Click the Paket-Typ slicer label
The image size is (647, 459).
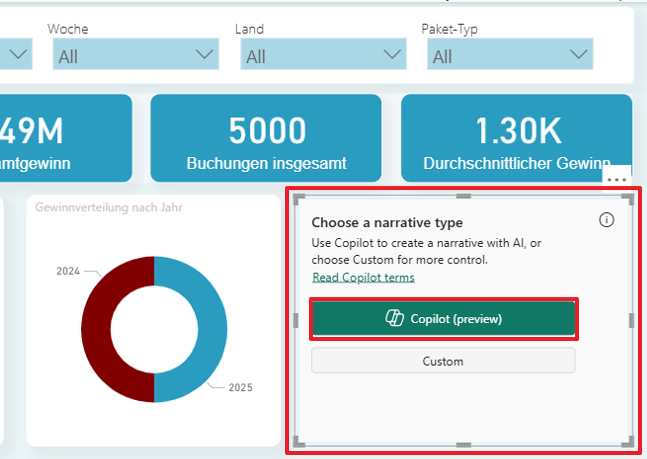coord(449,29)
